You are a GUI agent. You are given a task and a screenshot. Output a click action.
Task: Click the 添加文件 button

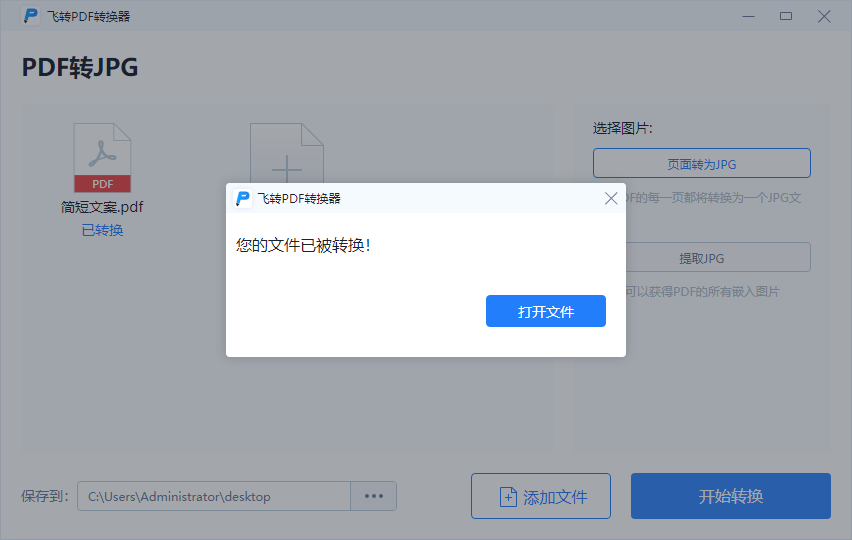[541, 496]
